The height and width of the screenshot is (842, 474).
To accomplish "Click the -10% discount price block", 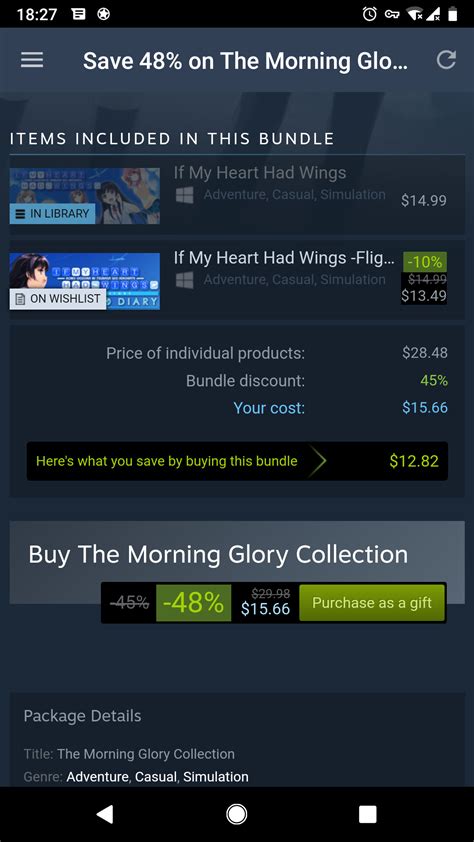I will (x=424, y=278).
